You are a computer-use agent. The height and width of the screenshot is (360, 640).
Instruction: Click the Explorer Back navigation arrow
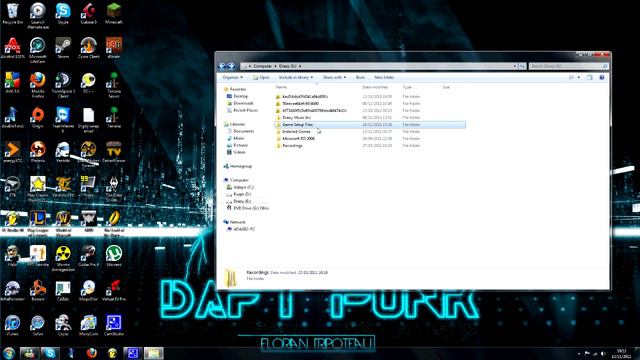point(222,66)
